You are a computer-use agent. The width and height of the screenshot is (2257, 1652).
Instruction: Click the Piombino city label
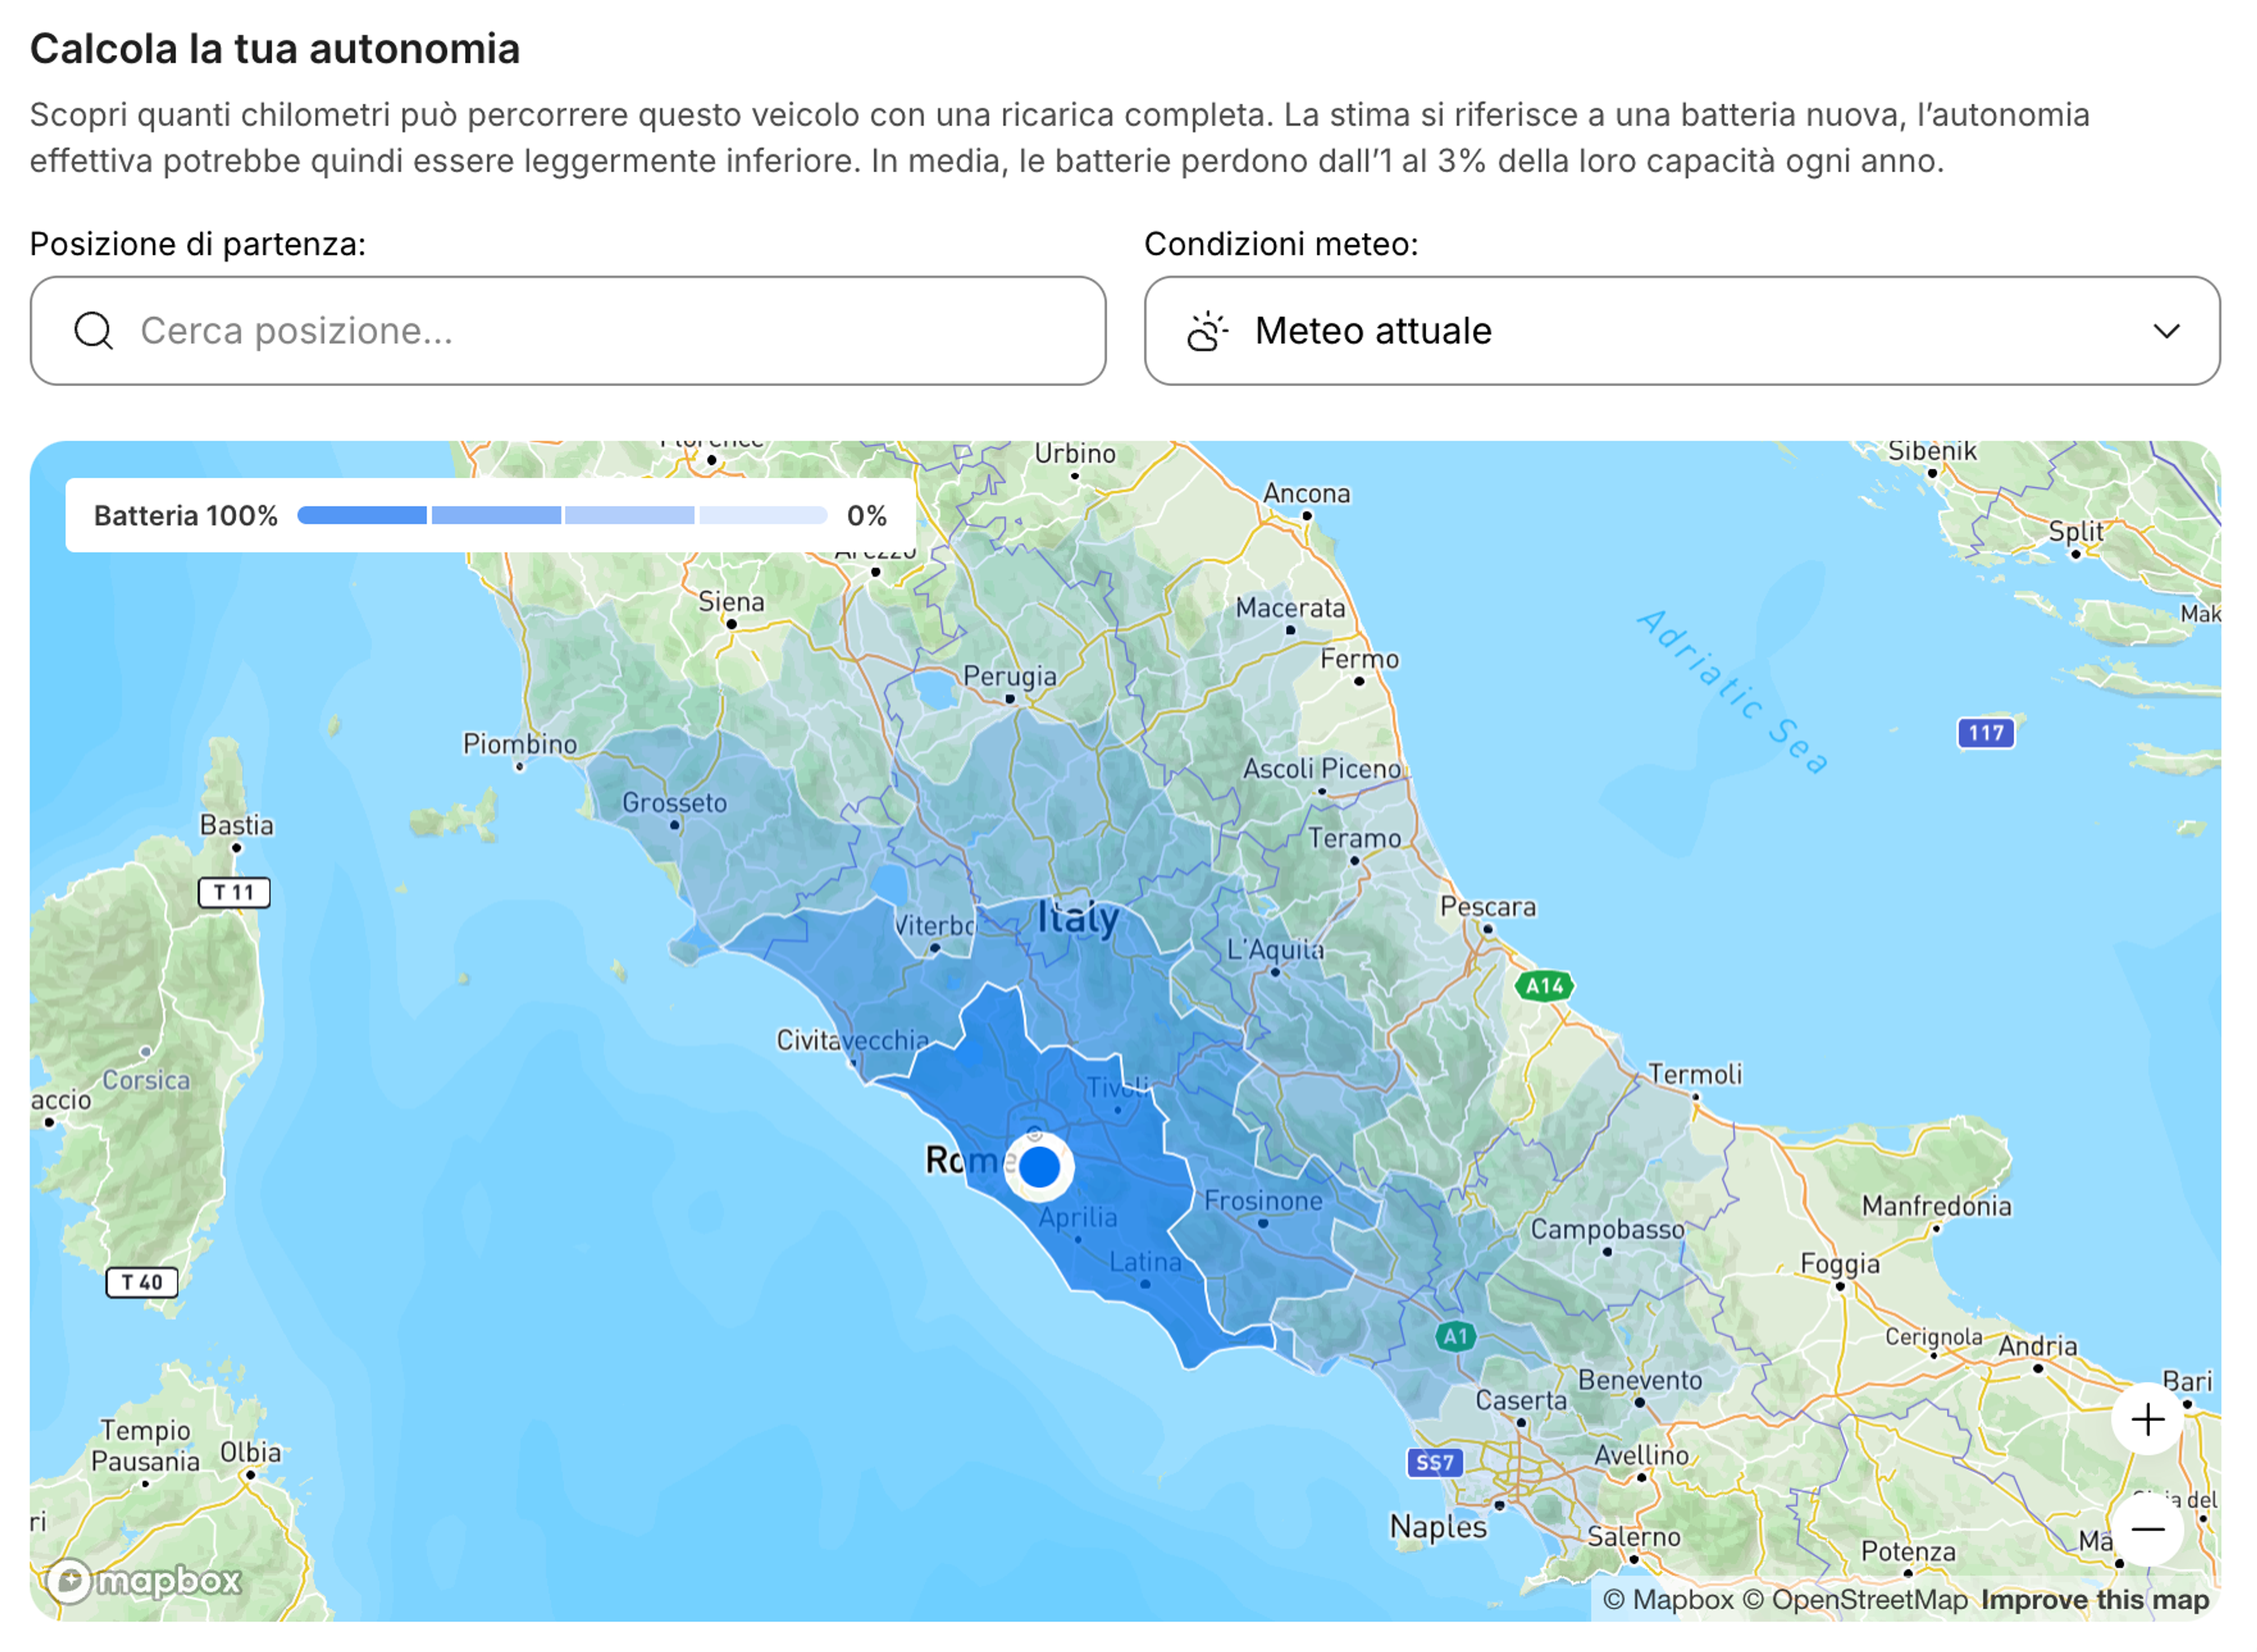(521, 746)
